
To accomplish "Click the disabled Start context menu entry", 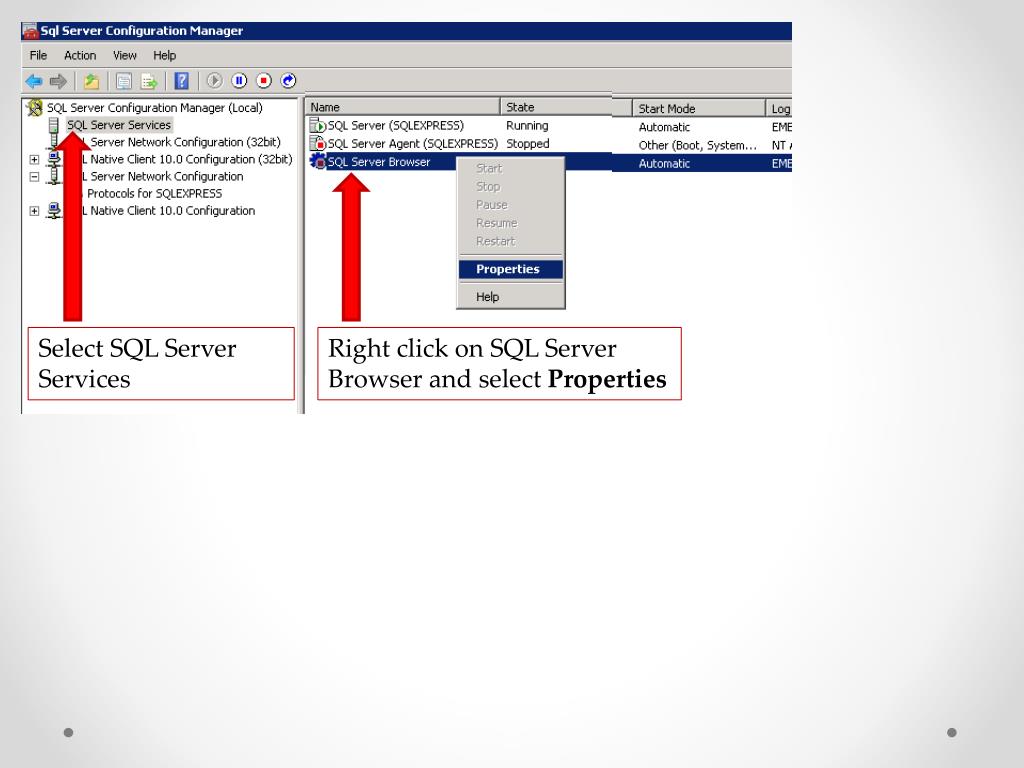I will coord(511,168).
